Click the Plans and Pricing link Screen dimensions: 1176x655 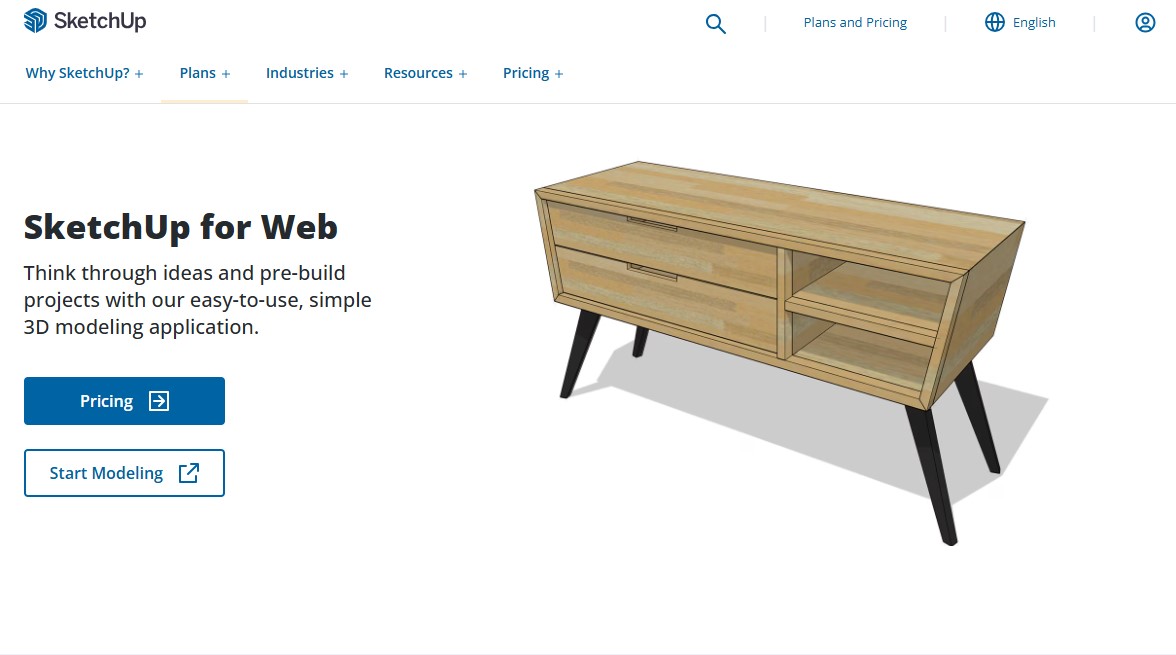pos(855,23)
